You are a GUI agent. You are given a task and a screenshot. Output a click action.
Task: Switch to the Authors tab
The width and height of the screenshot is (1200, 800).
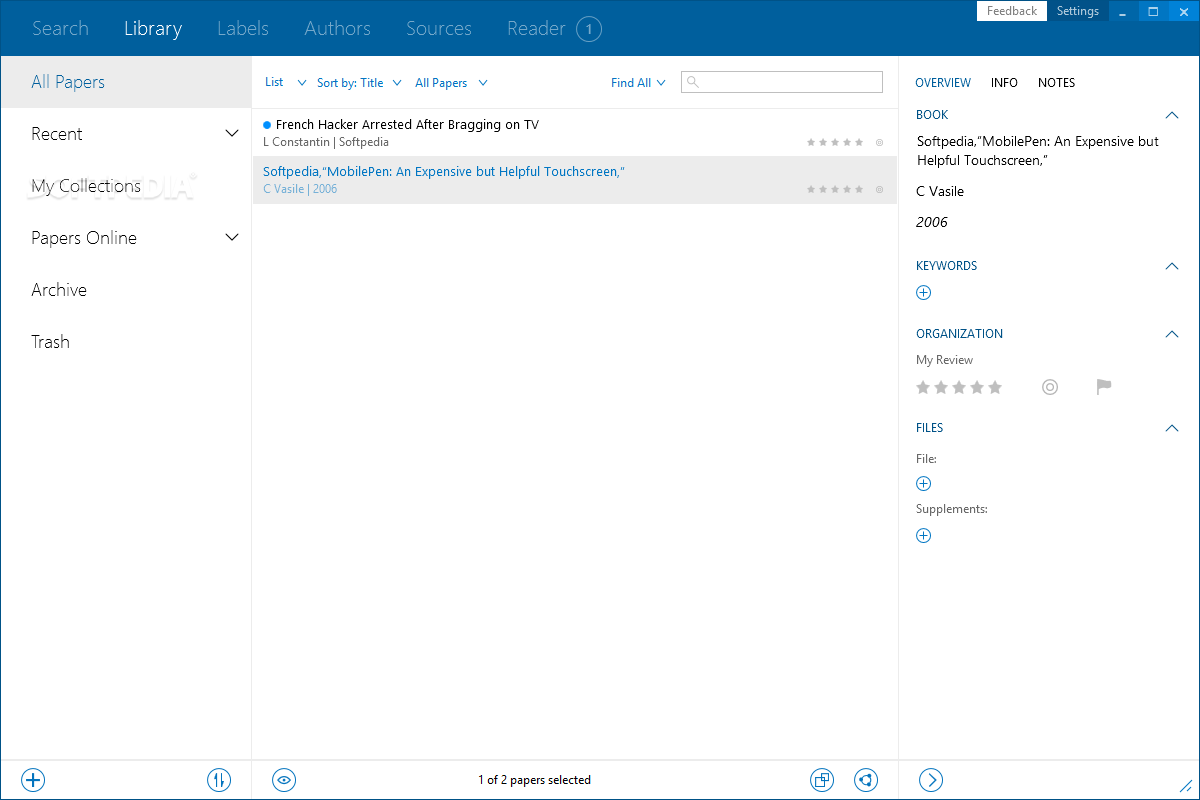(x=338, y=29)
